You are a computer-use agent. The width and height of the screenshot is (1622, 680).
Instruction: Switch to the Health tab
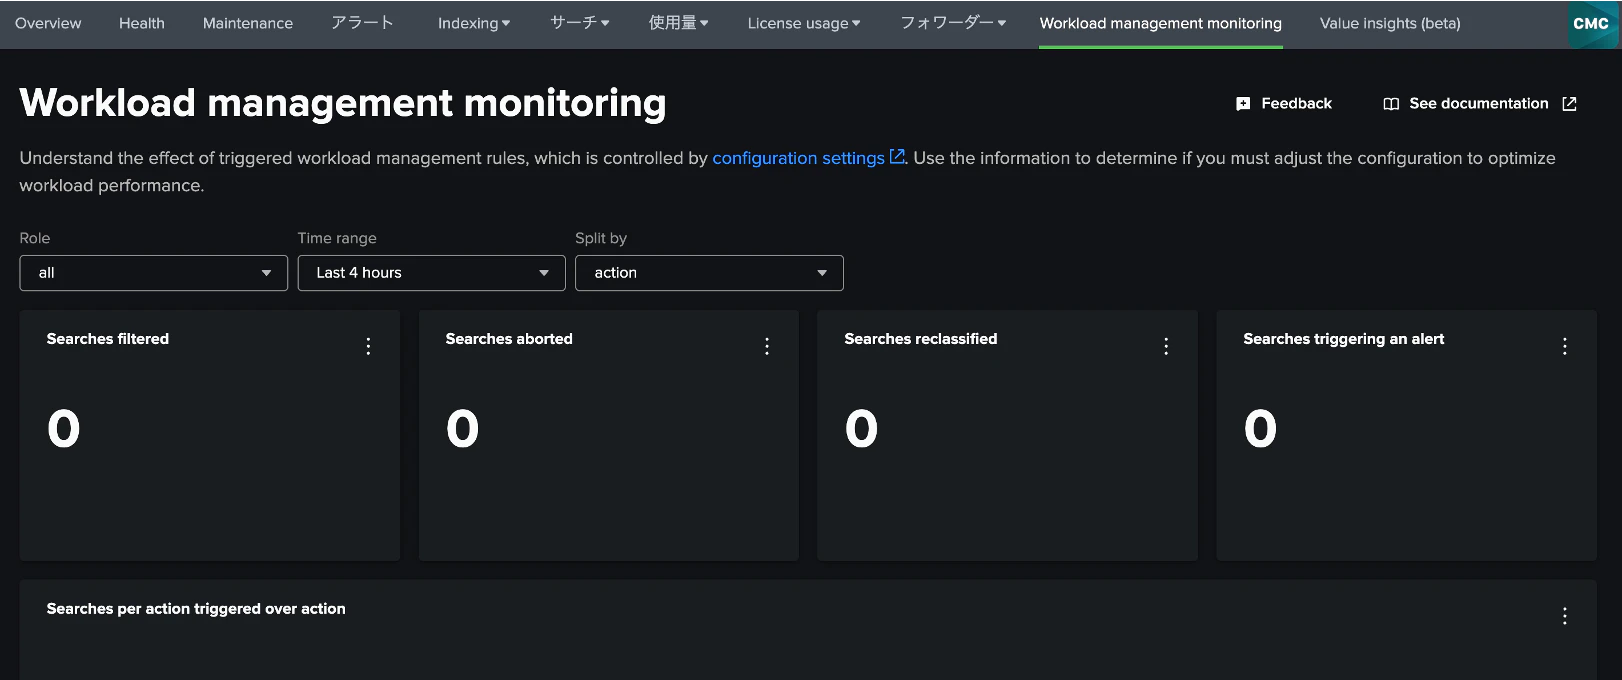[x=142, y=23]
